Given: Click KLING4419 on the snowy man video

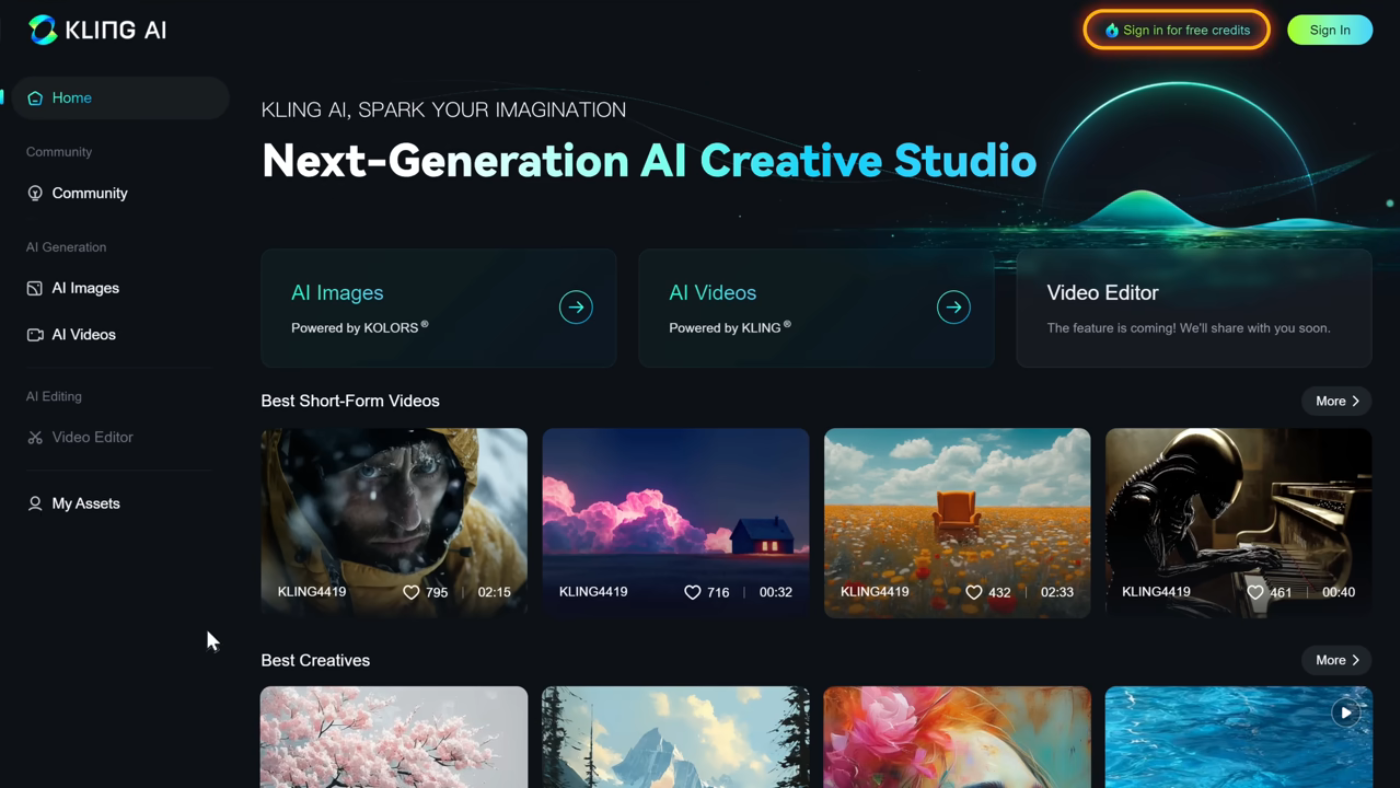Looking at the screenshot, I should [312, 592].
